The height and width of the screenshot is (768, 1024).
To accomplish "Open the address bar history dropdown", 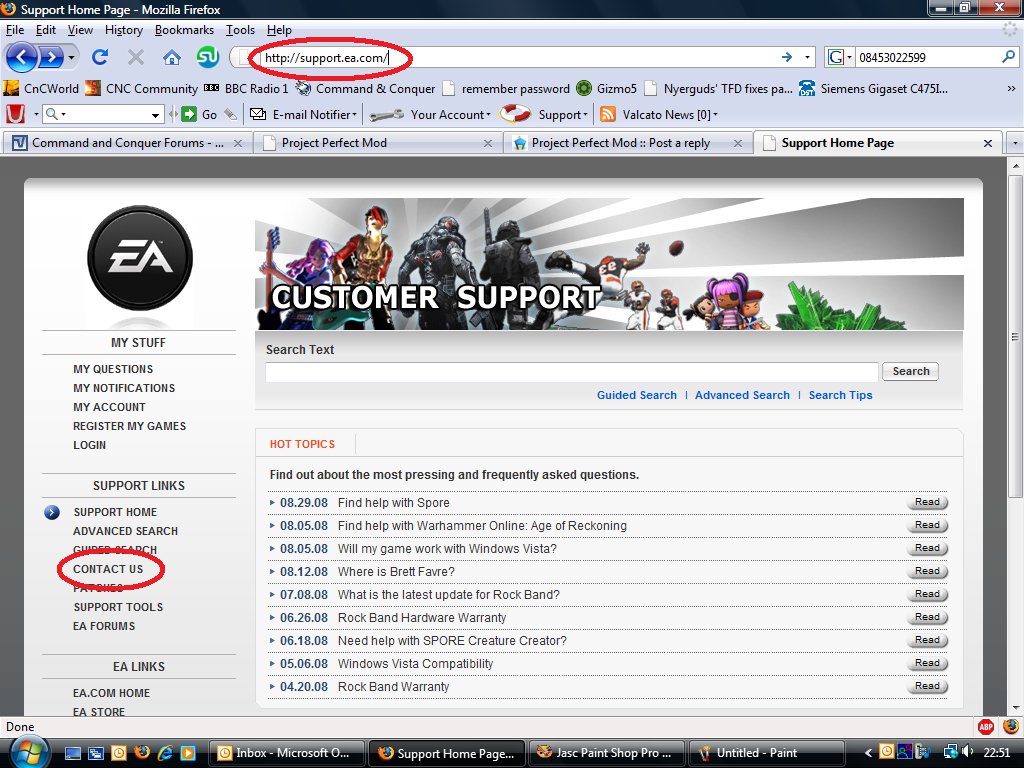I will click(807, 57).
